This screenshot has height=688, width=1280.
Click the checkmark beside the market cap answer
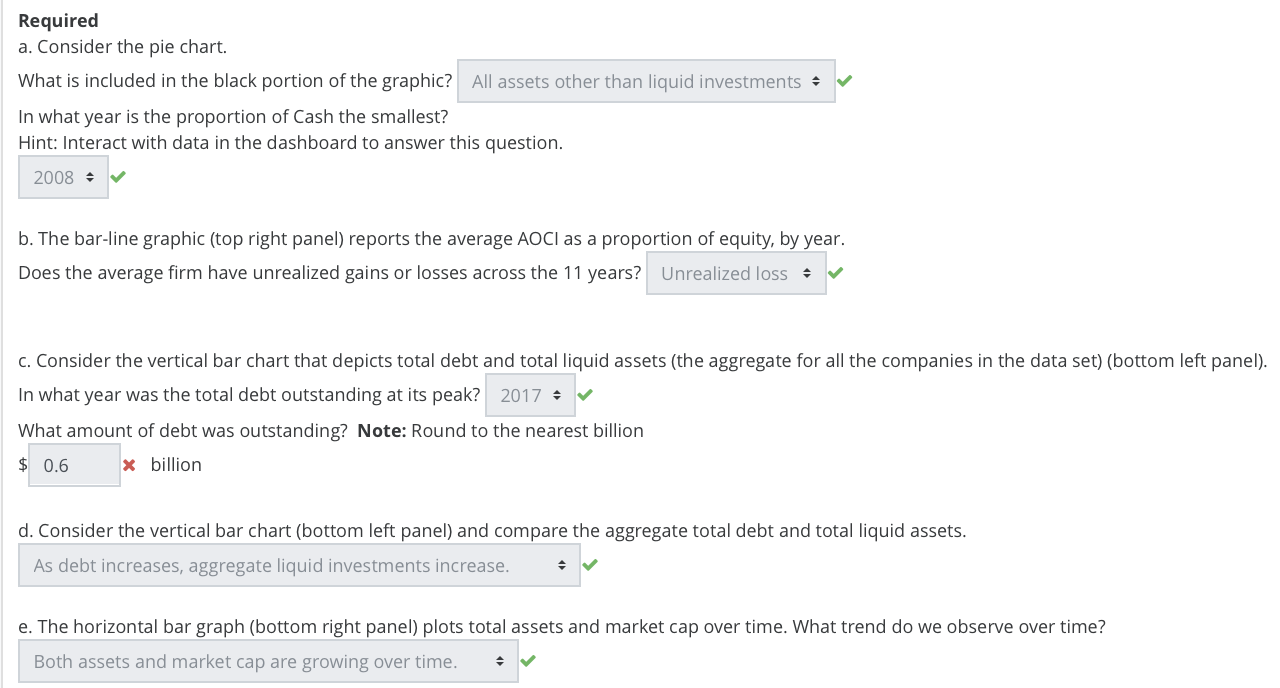pos(528,660)
